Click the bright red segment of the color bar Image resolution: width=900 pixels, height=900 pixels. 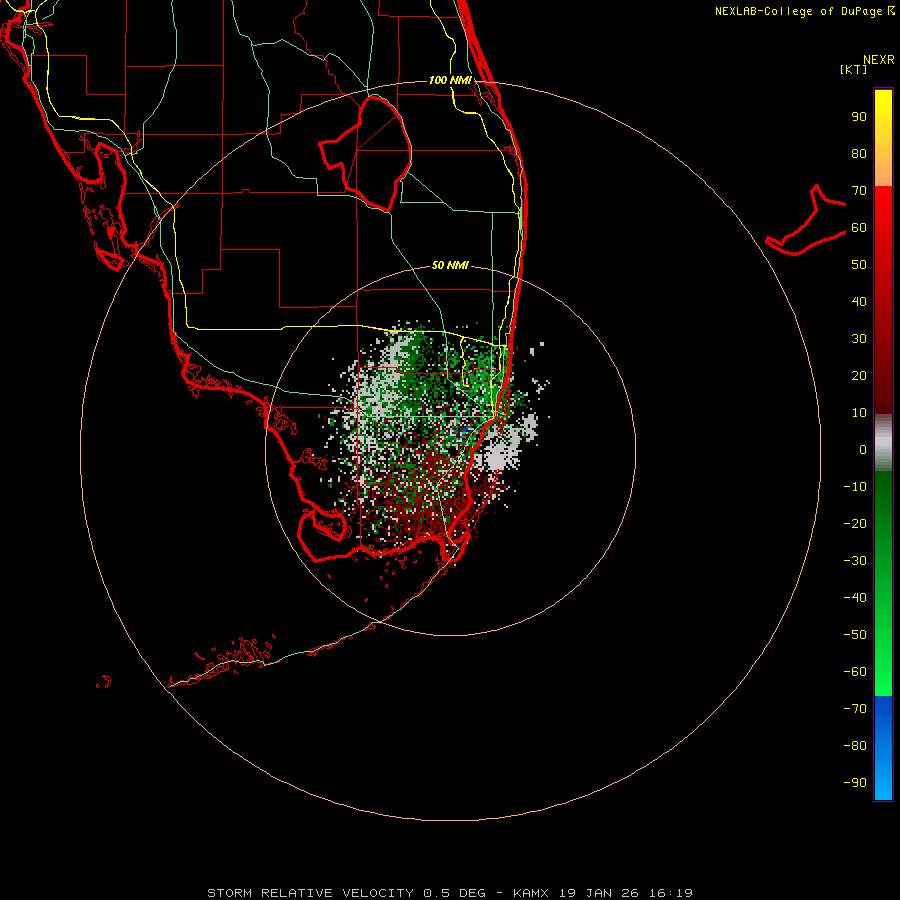click(x=883, y=218)
